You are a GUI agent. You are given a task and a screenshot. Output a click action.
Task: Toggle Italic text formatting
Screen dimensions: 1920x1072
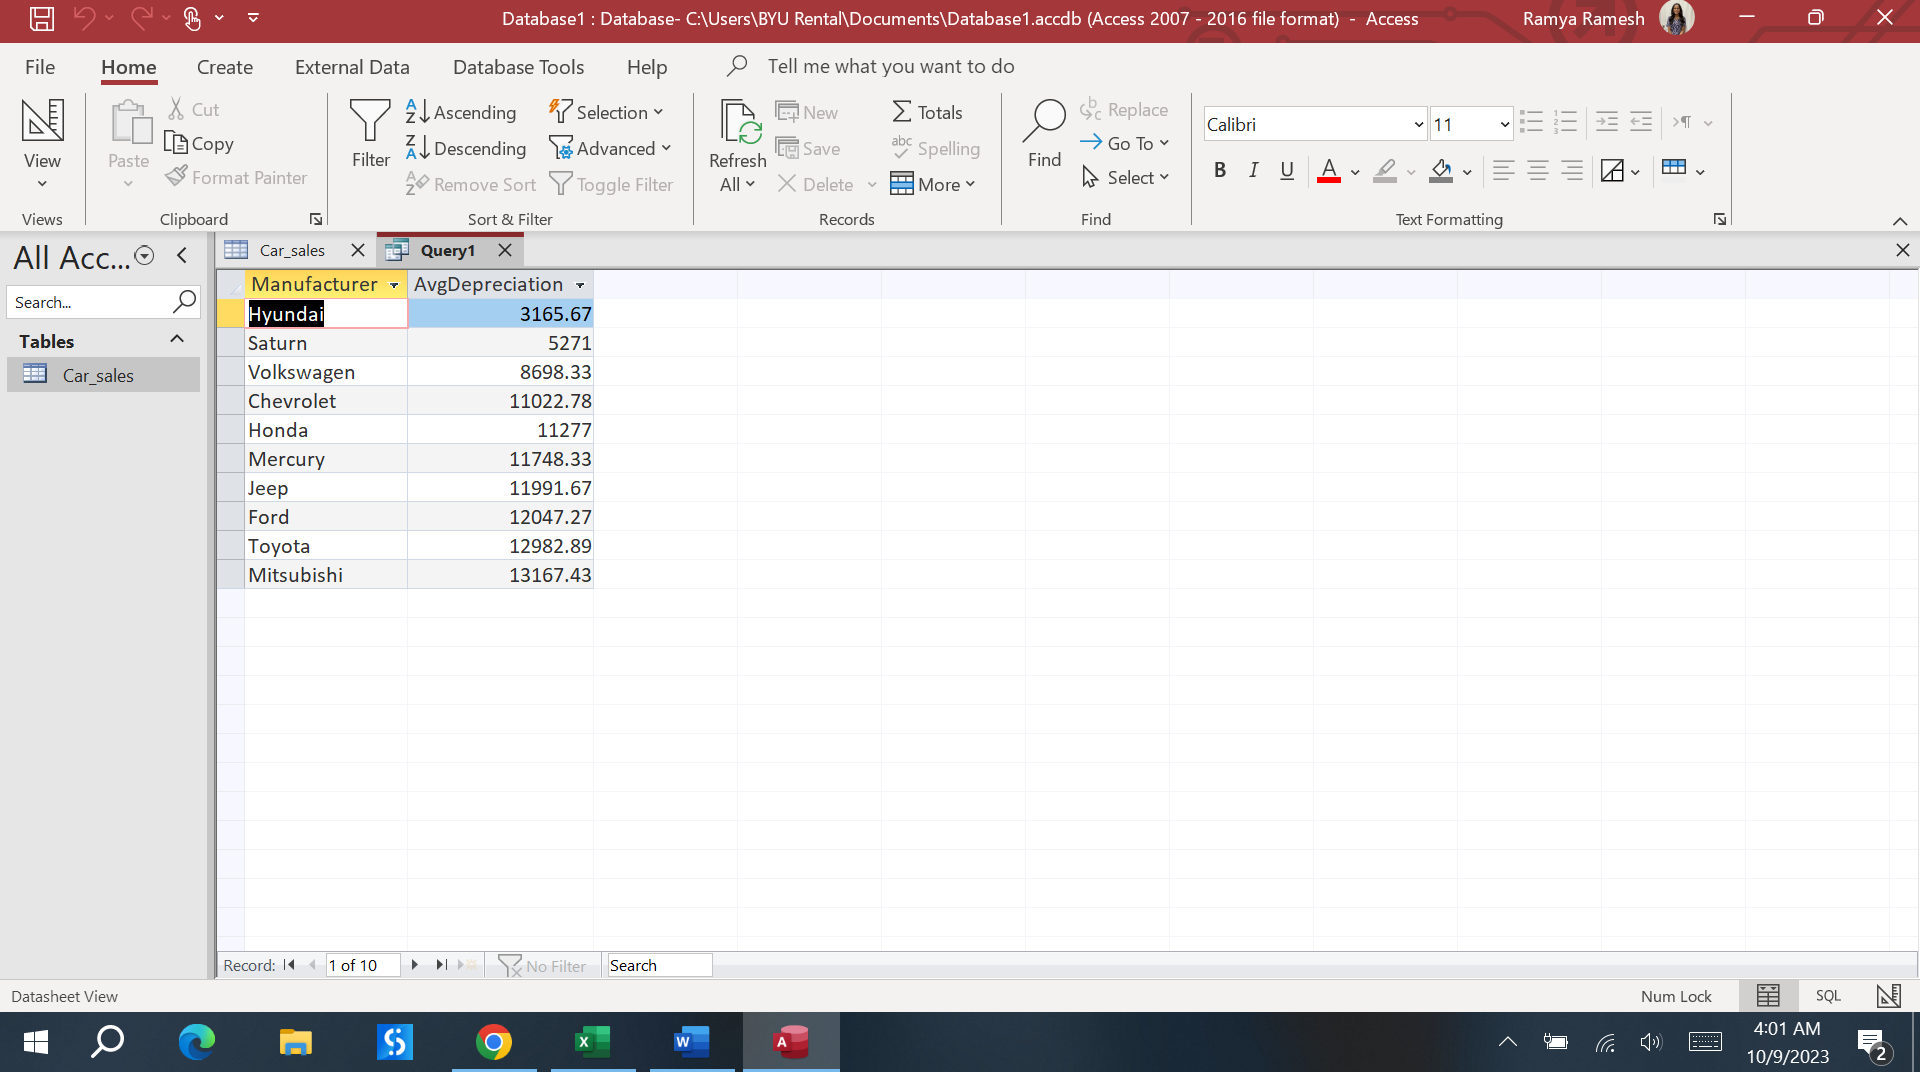(x=1253, y=171)
